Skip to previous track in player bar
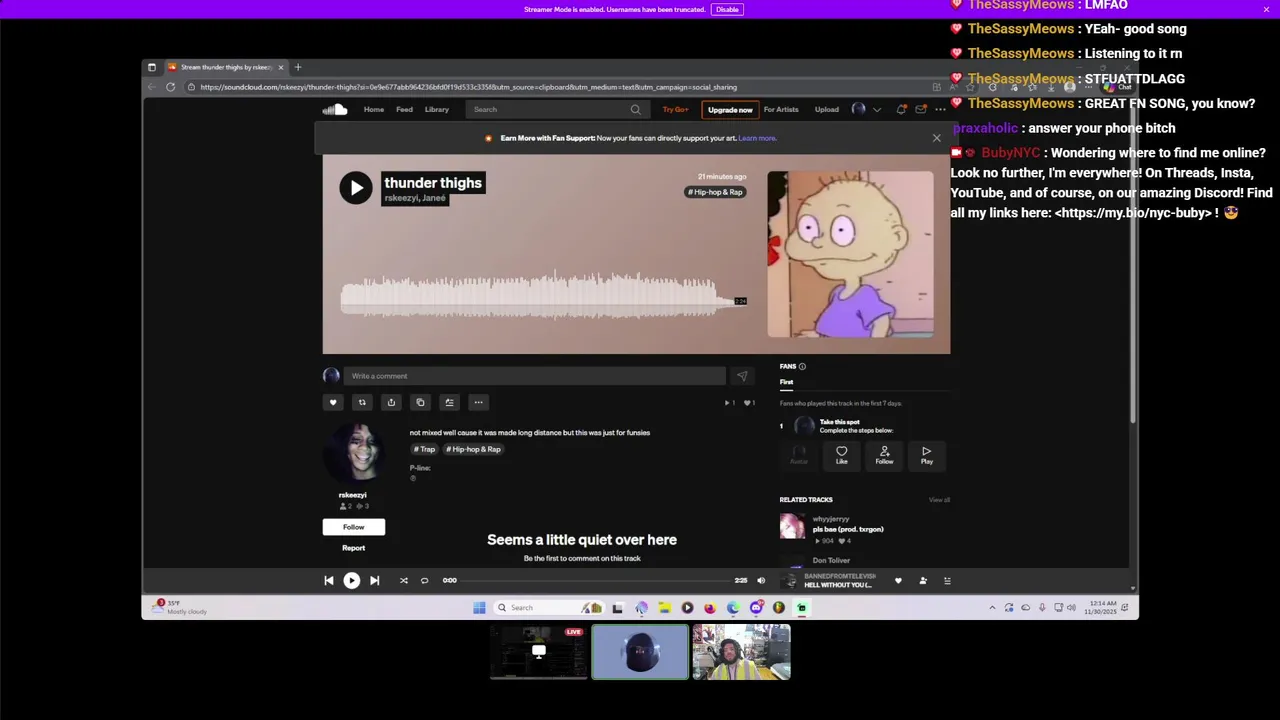The width and height of the screenshot is (1280, 720). pos(328,580)
